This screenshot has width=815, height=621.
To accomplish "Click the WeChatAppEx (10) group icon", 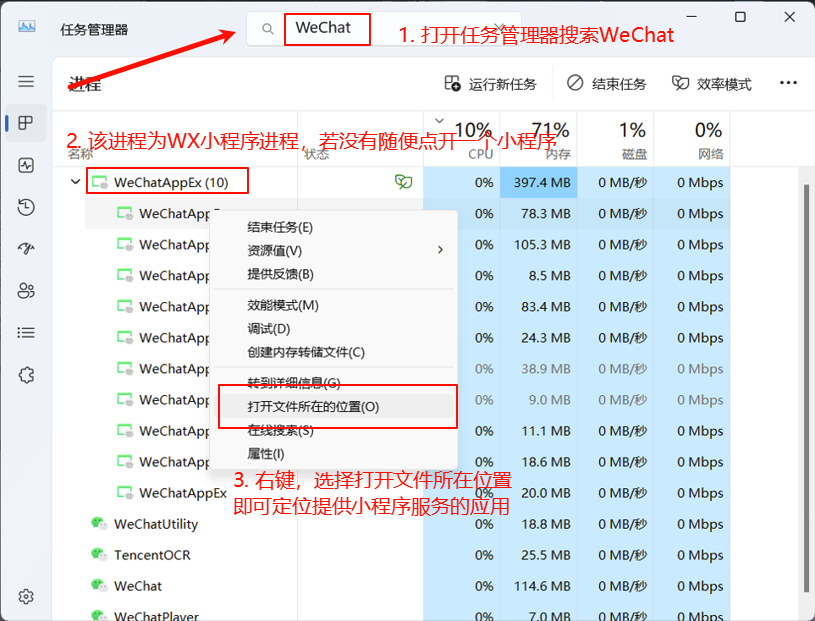I will pos(99,182).
